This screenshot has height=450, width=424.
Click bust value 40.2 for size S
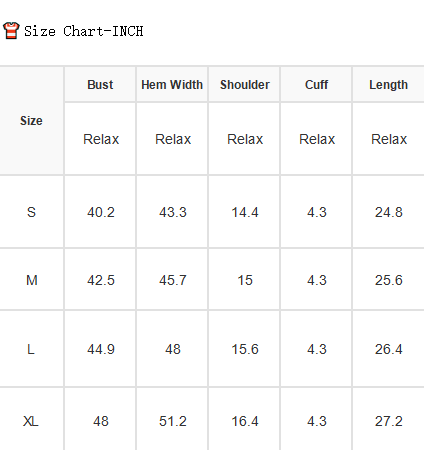click(101, 212)
